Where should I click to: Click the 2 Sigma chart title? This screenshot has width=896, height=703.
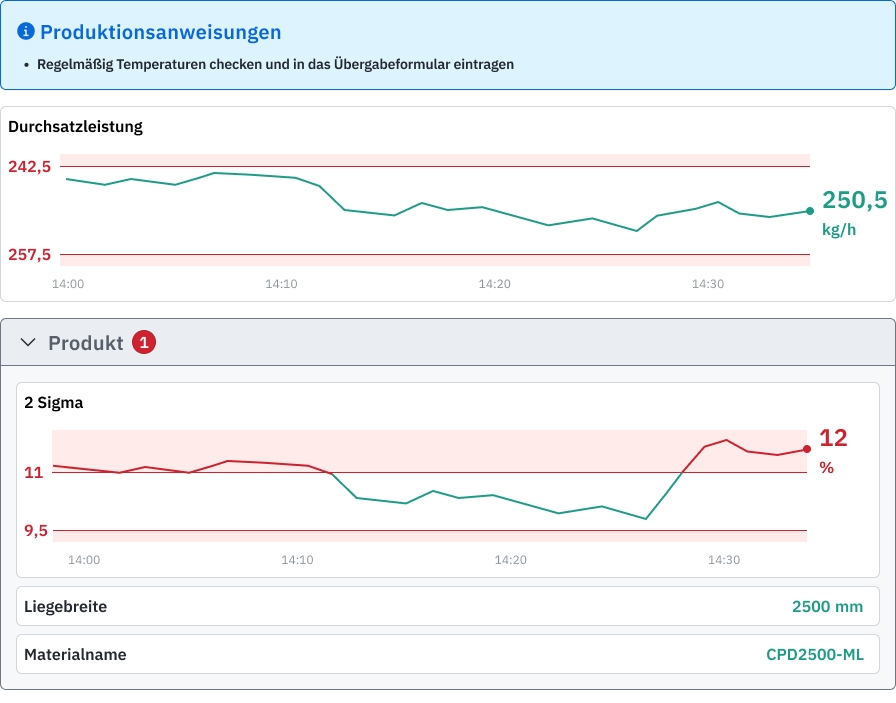(x=54, y=403)
